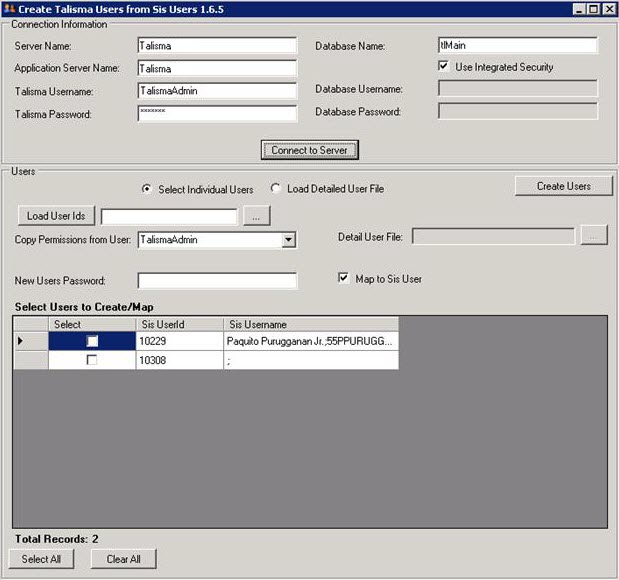This screenshot has width=619, height=580.
Task: Open Copy Permissions from User dropdown
Action: [x=289, y=240]
